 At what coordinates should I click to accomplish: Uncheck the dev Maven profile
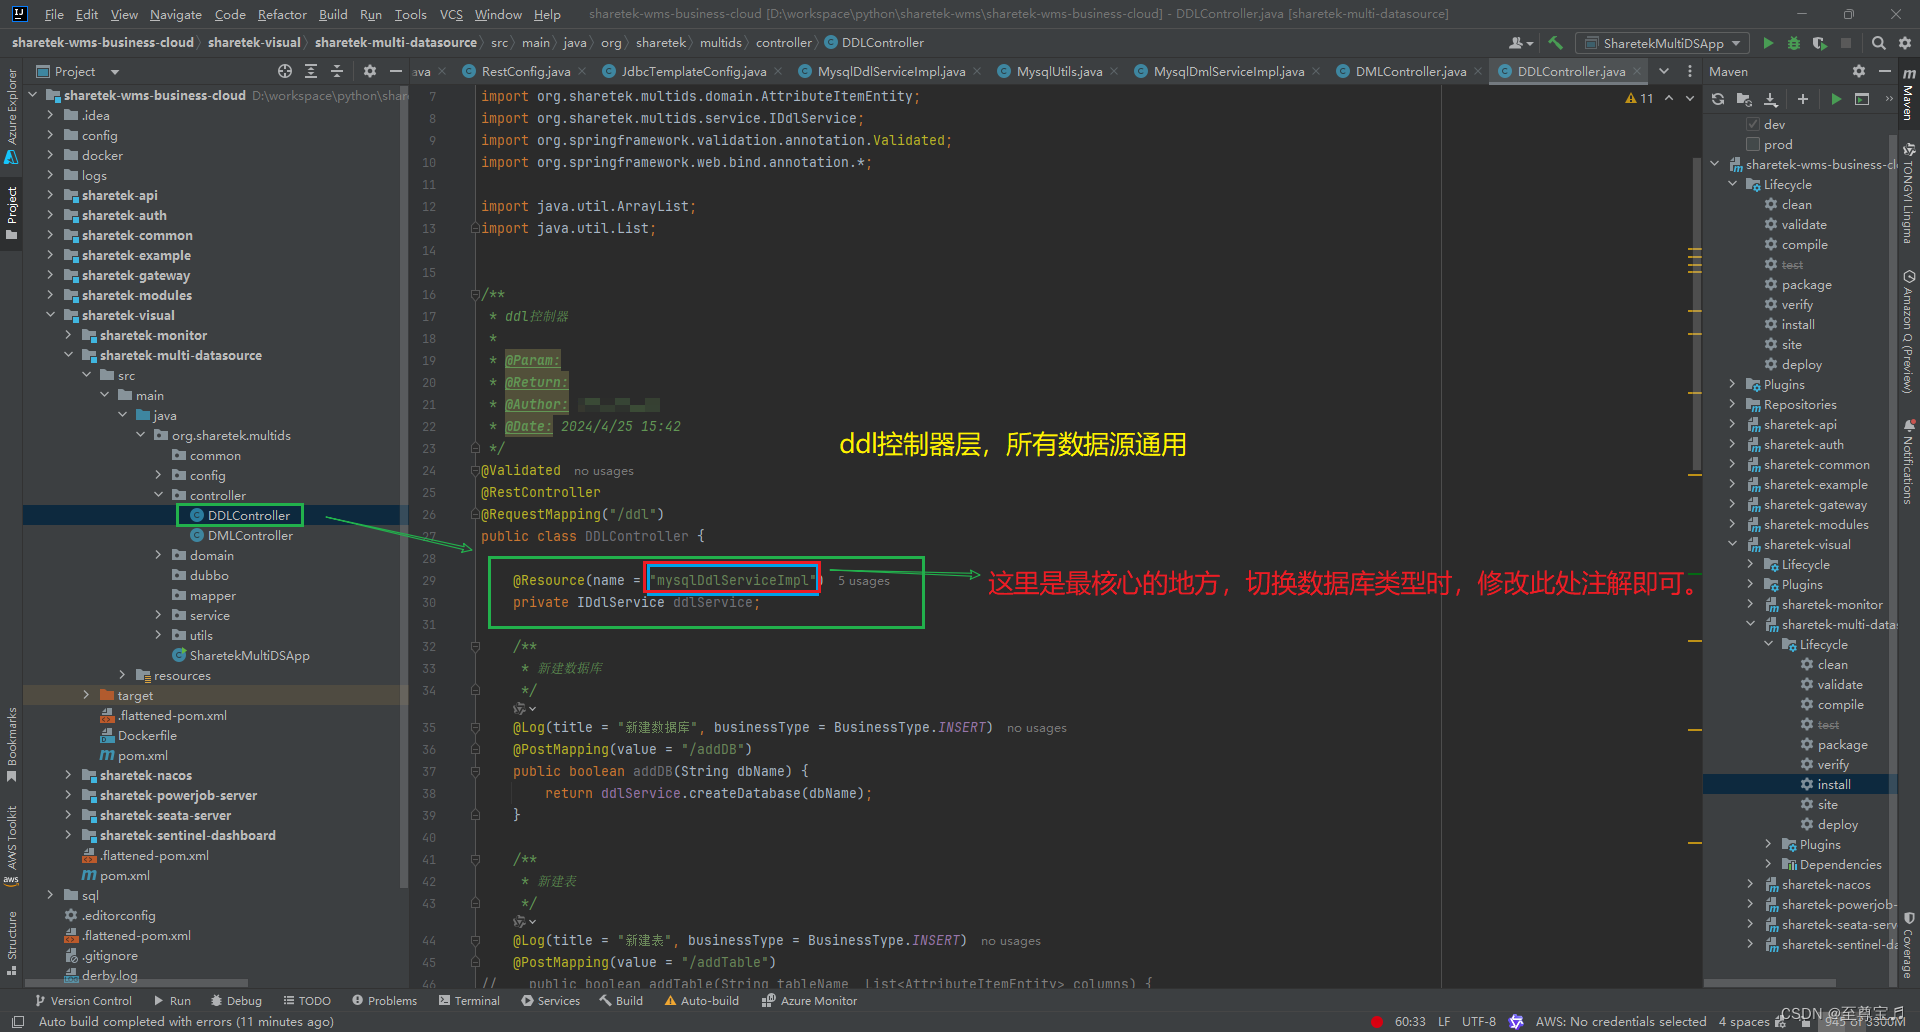pyautogui.click(x=1753, y=124)
